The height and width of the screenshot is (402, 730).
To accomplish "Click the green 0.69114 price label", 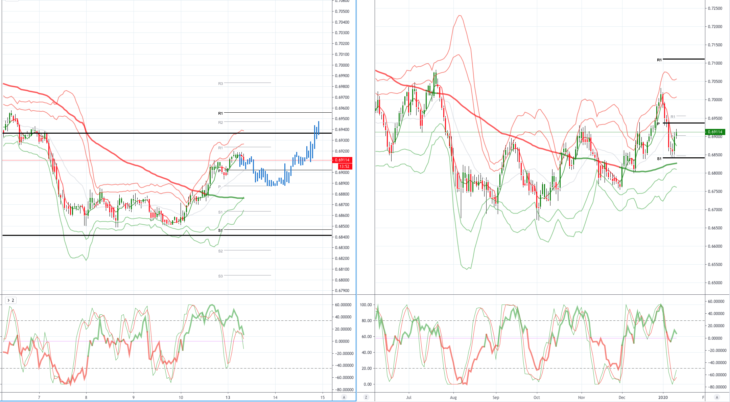I will pos(715,132).
